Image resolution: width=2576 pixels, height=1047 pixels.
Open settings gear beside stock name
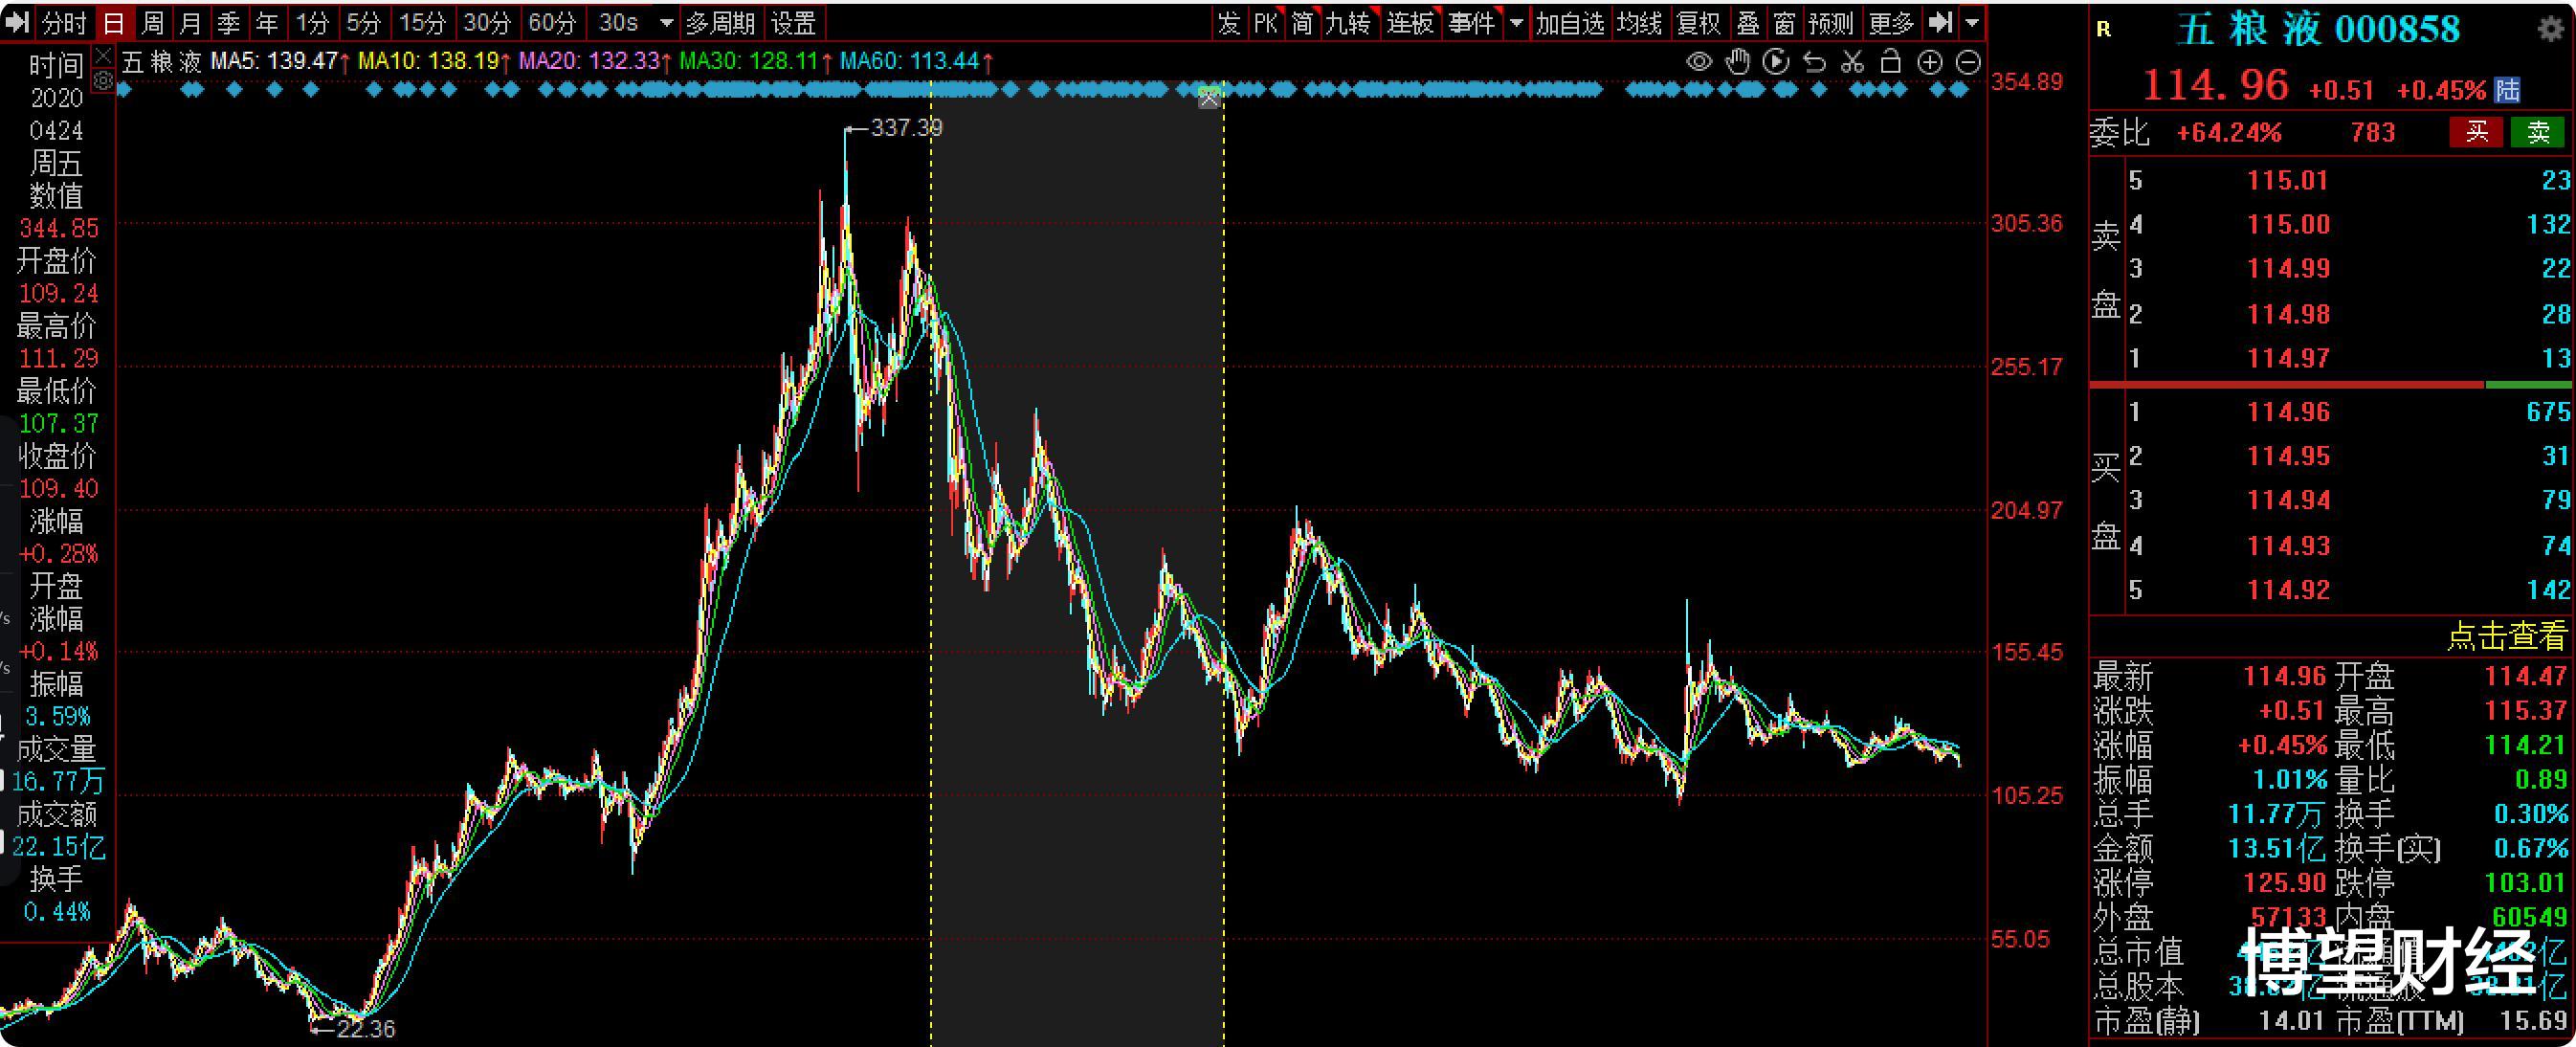tap(2551, 28)
